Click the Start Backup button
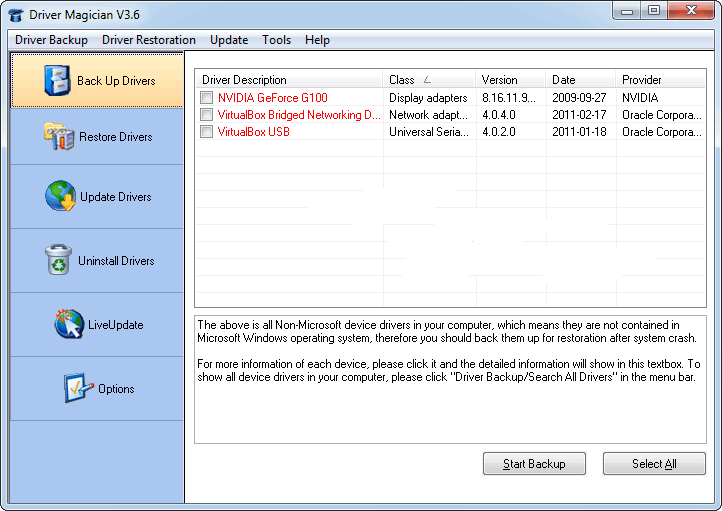 (534, 464)
